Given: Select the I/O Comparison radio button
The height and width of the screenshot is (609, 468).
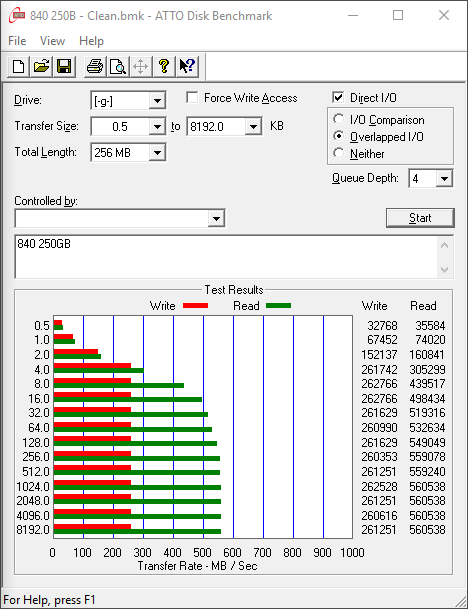Looking at the screenshot, I should click(339, 119).
